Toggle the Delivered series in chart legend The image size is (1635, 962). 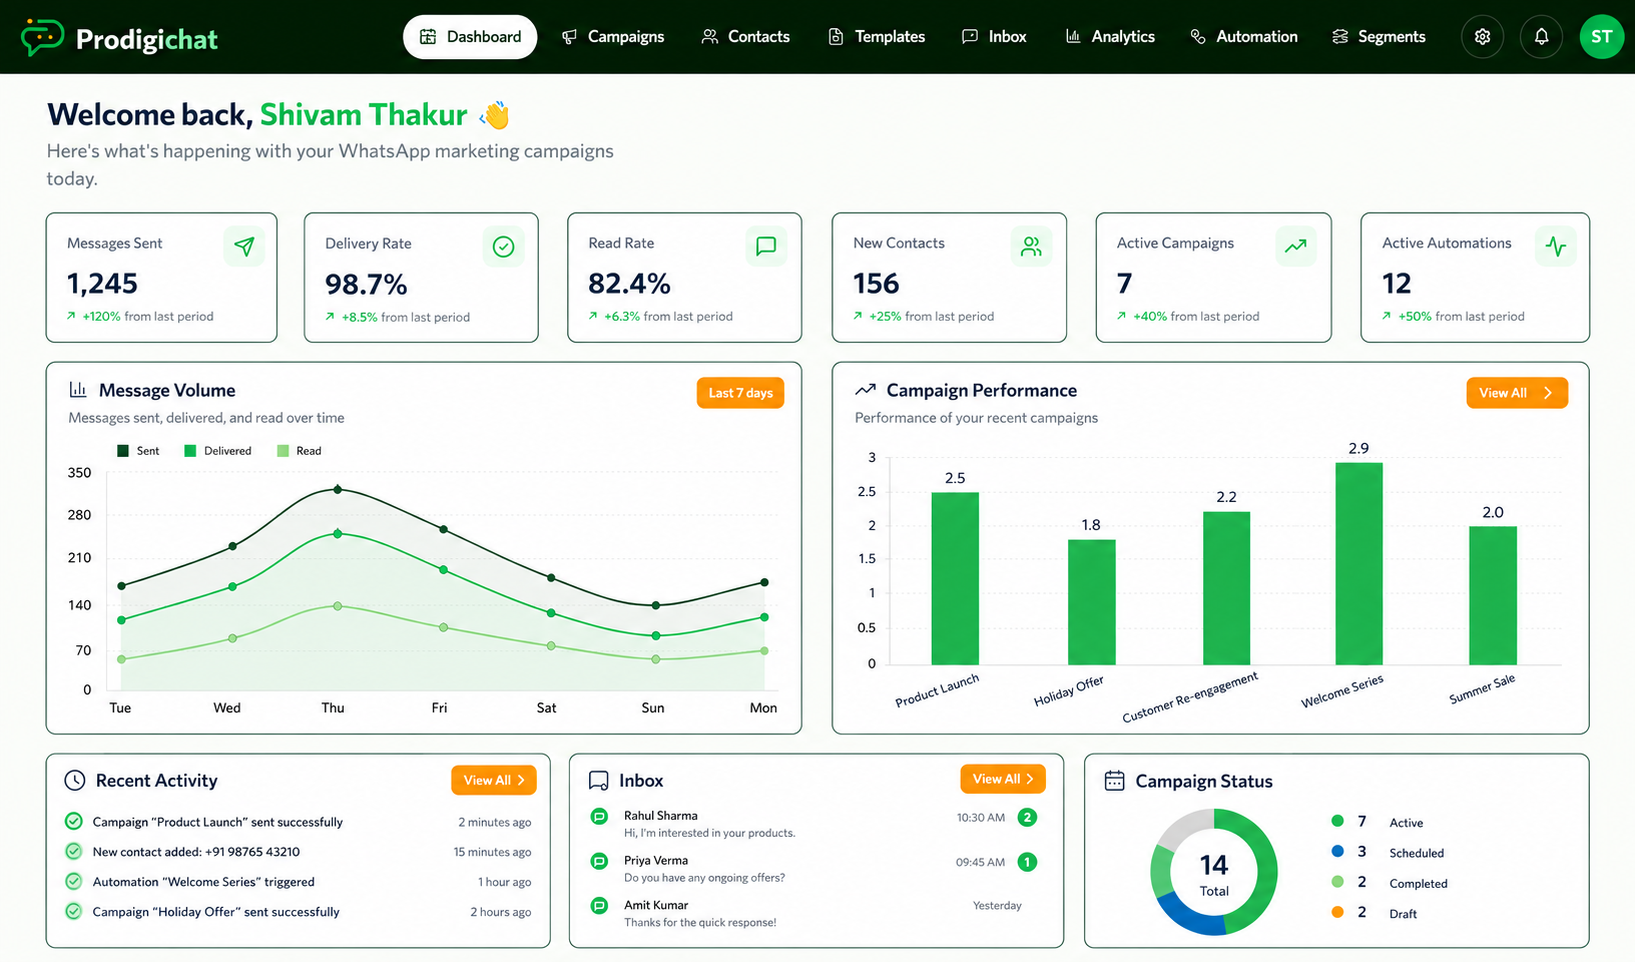218,451
